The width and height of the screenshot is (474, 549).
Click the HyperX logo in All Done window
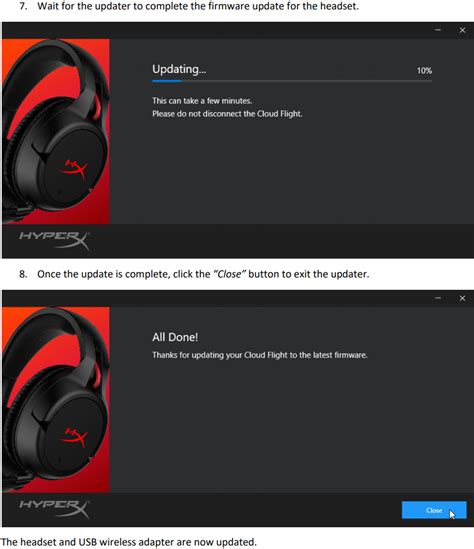pyautogui.click(x=54, y=509)
